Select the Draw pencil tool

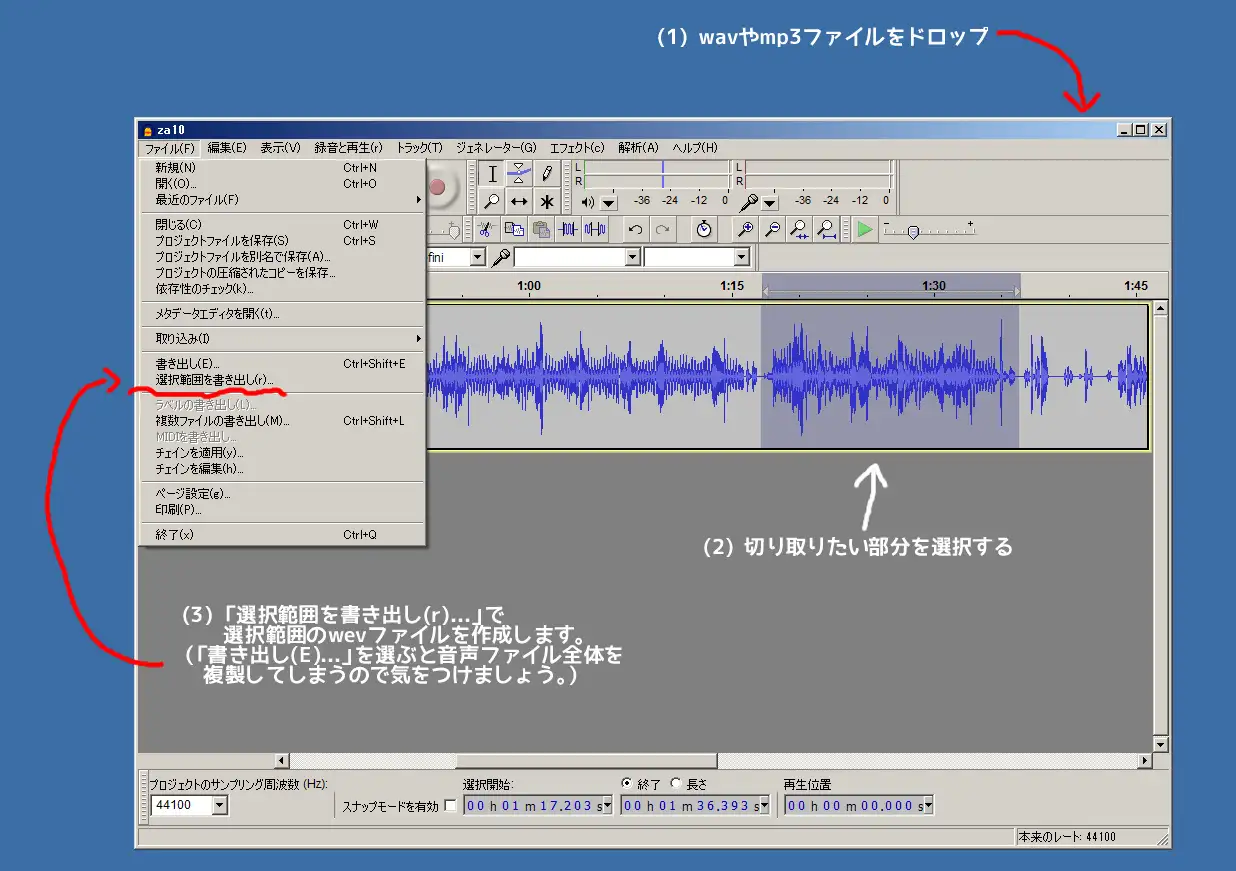point(547,173)
